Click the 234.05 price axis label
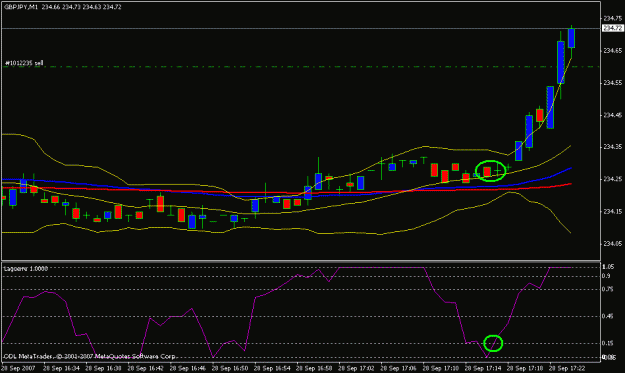Screen dimensions: 625x373 tap(613, 243)
